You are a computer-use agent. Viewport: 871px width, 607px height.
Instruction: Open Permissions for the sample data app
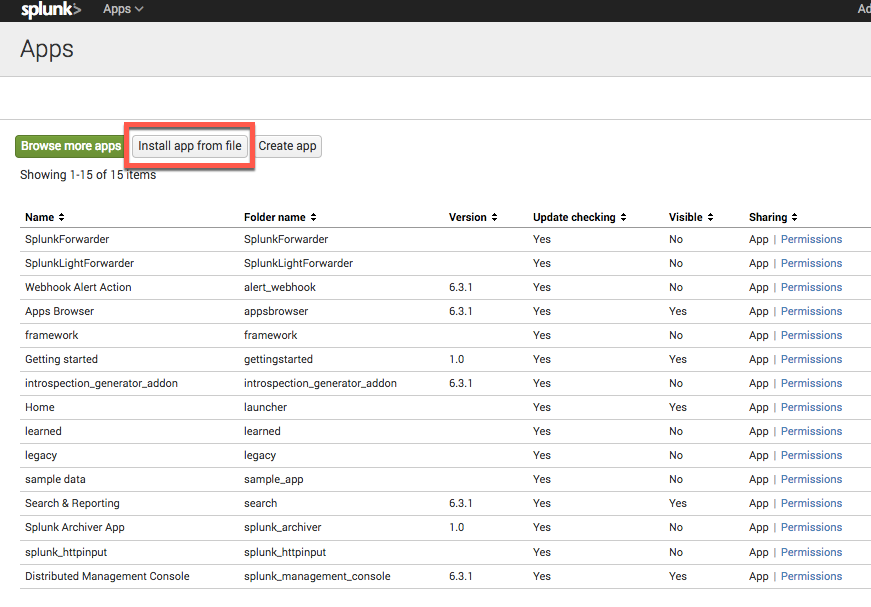[x=811, y=479]
